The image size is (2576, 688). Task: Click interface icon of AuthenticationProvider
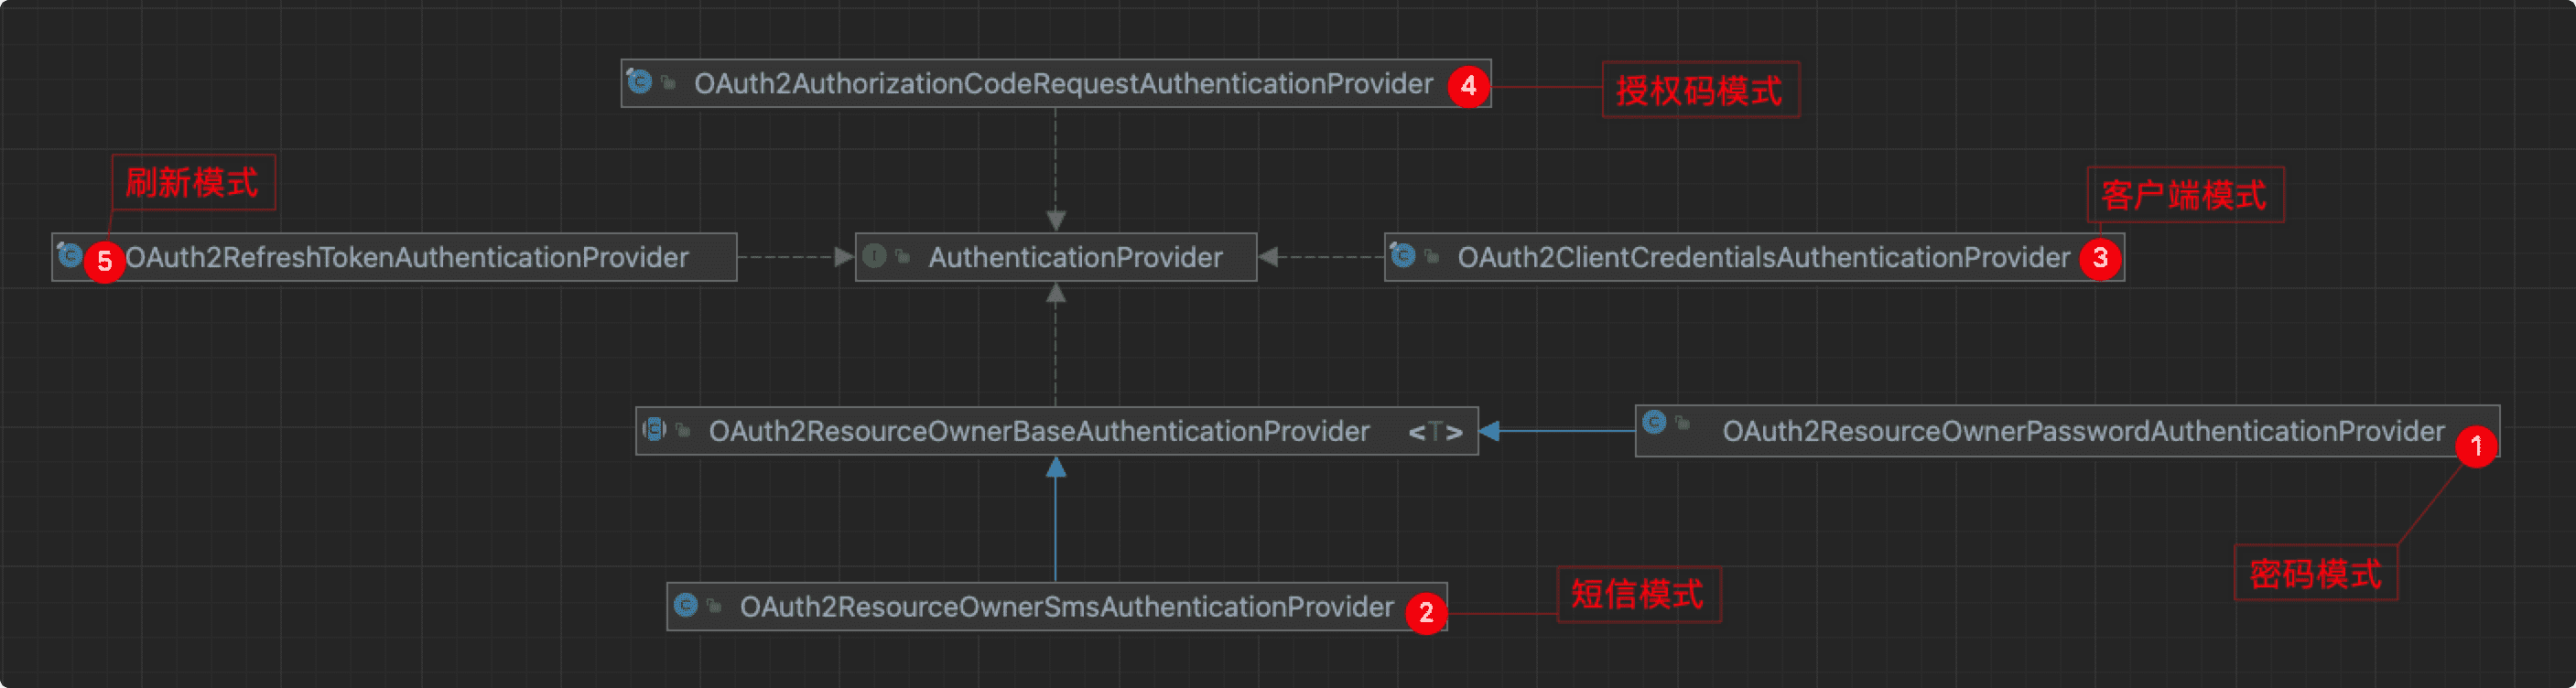[x=874, y=256]
